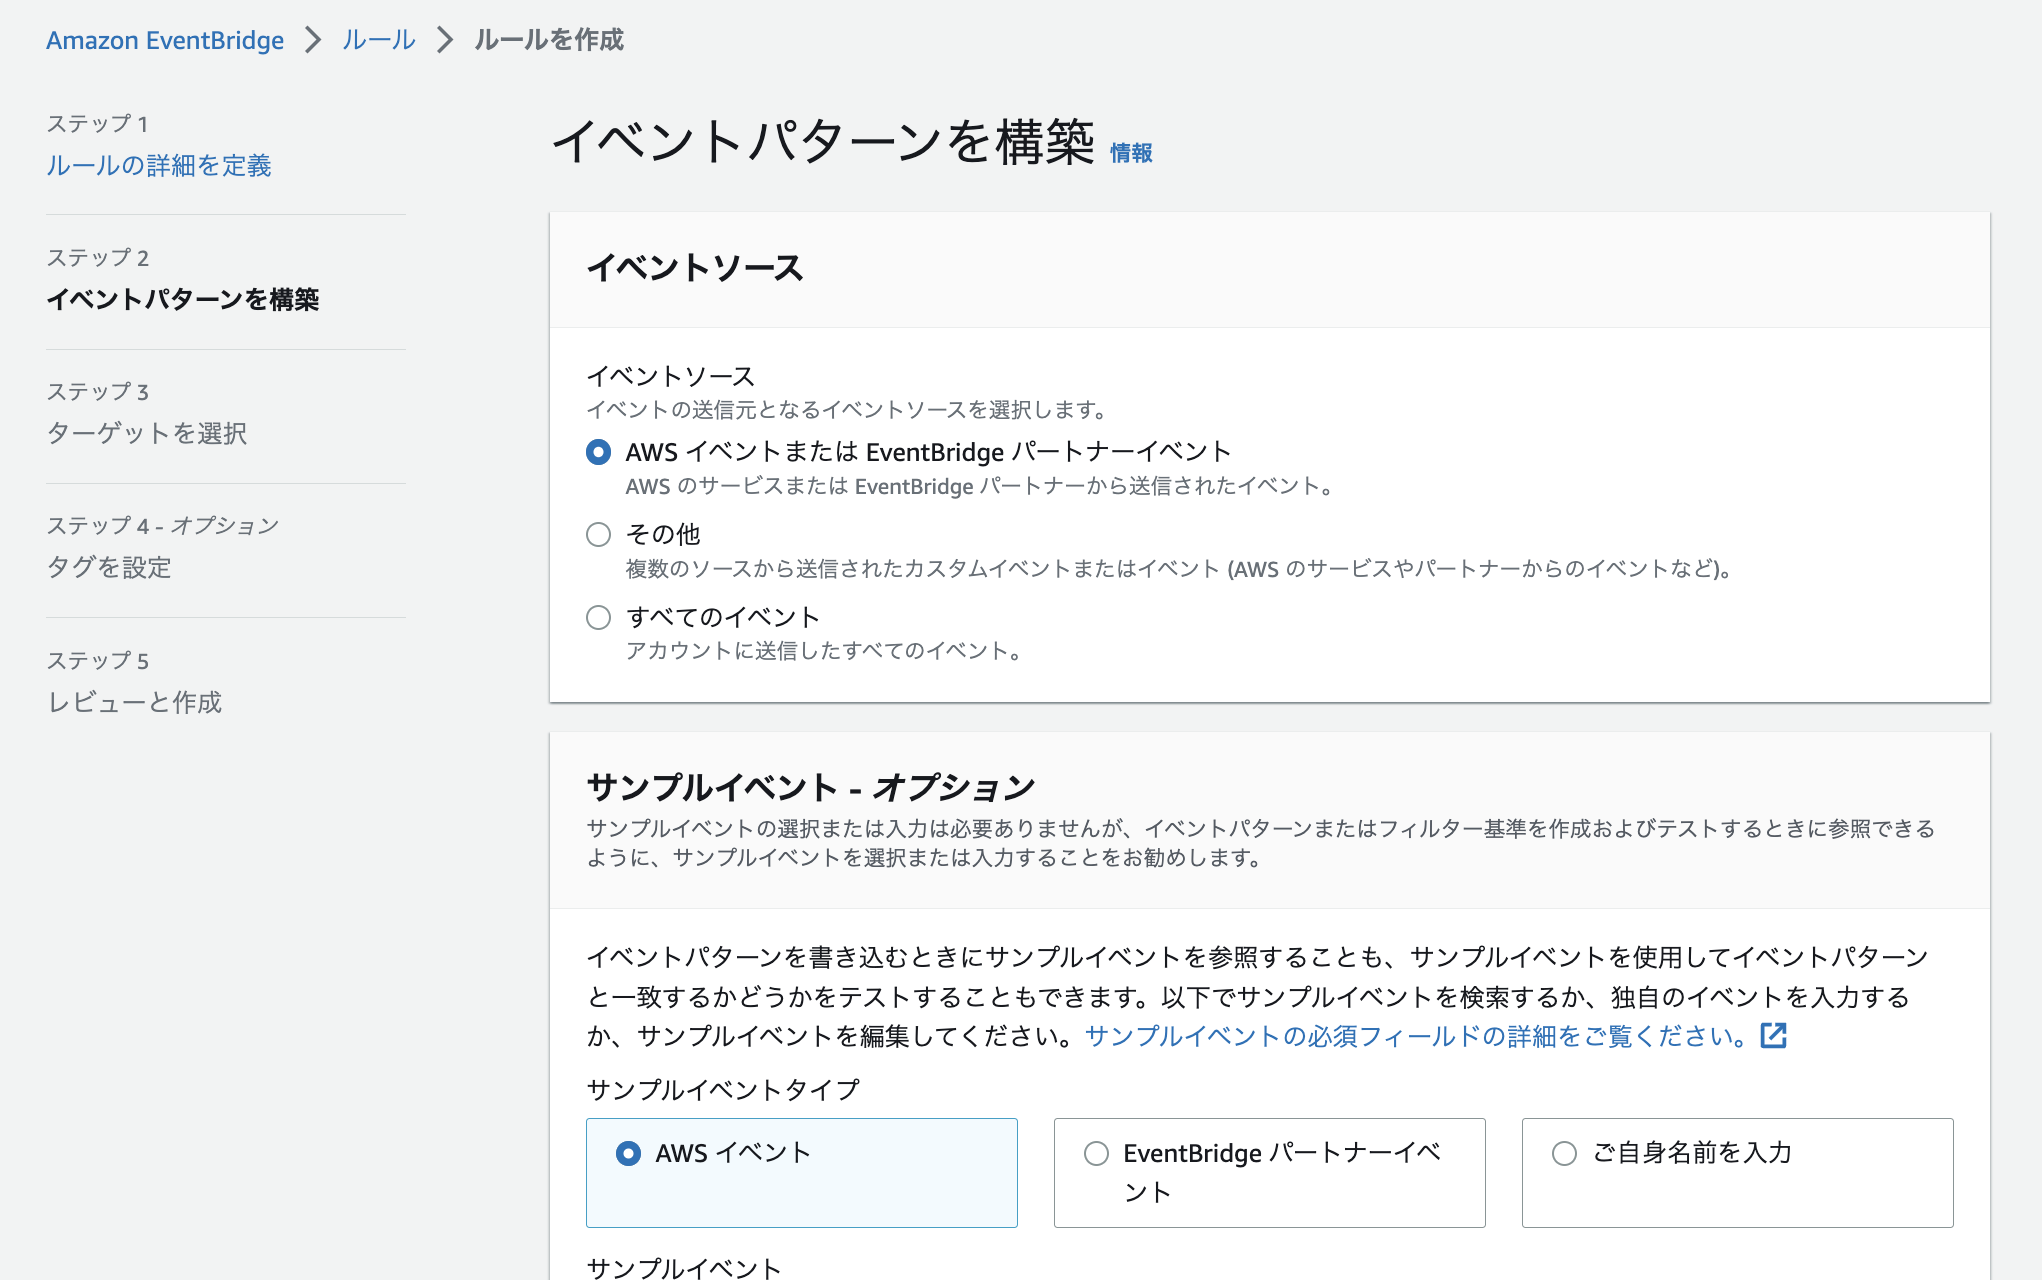
Task: Click the chevron after ルール breadcrumb
Action: 445,40
